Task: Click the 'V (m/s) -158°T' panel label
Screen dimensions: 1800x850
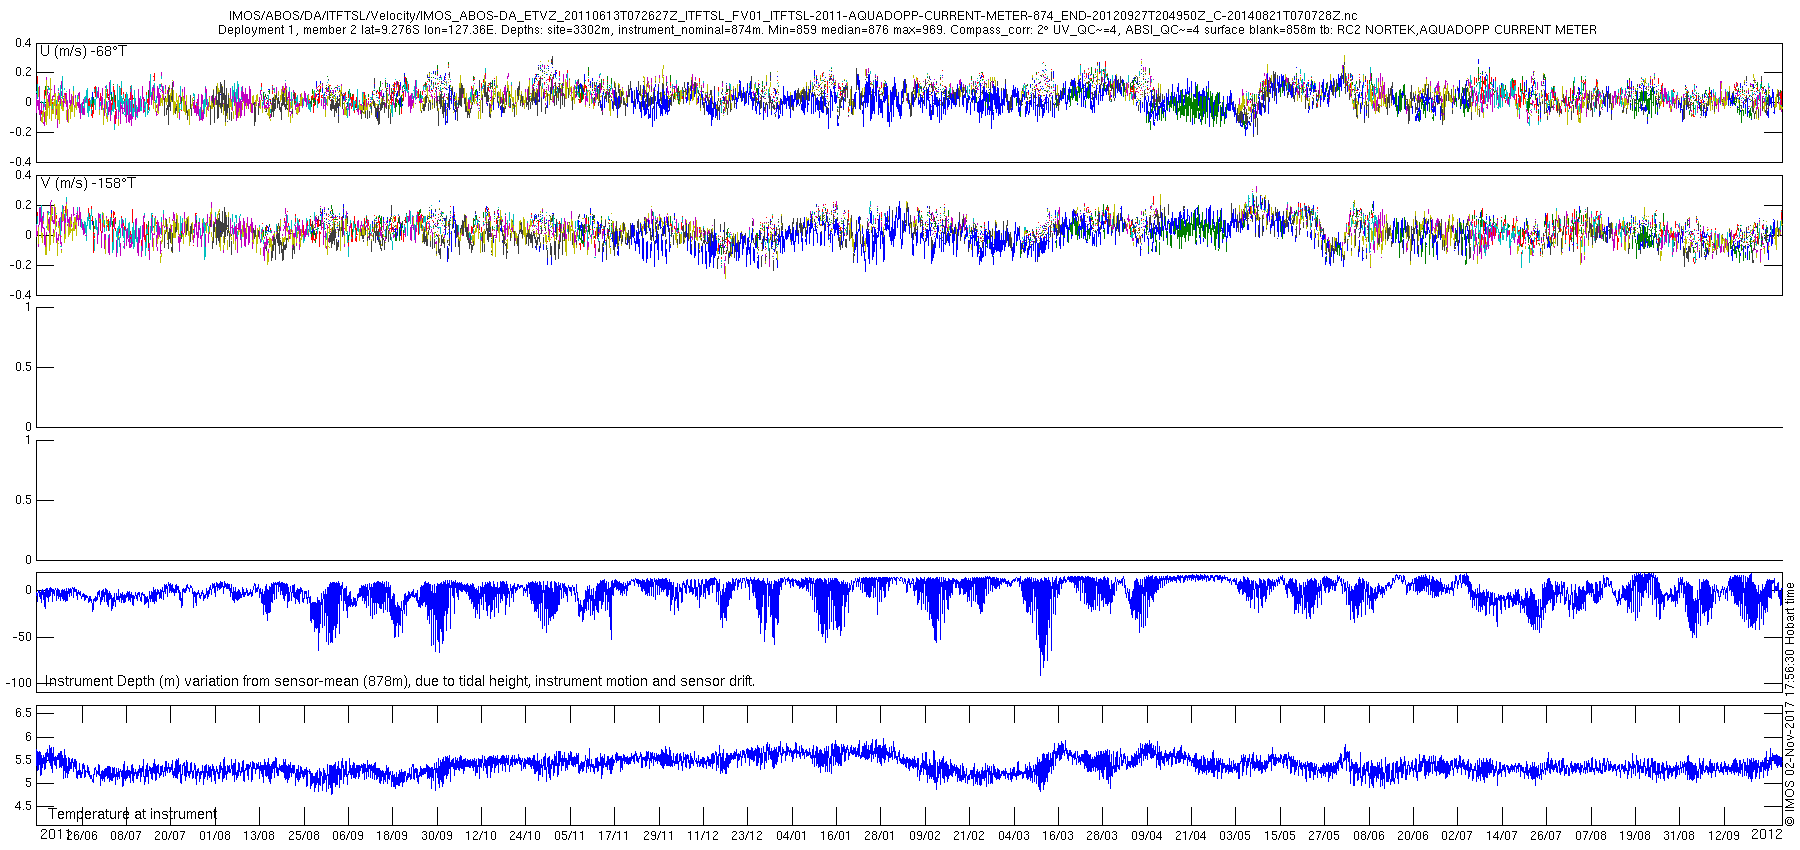Action: click(87, 183)
